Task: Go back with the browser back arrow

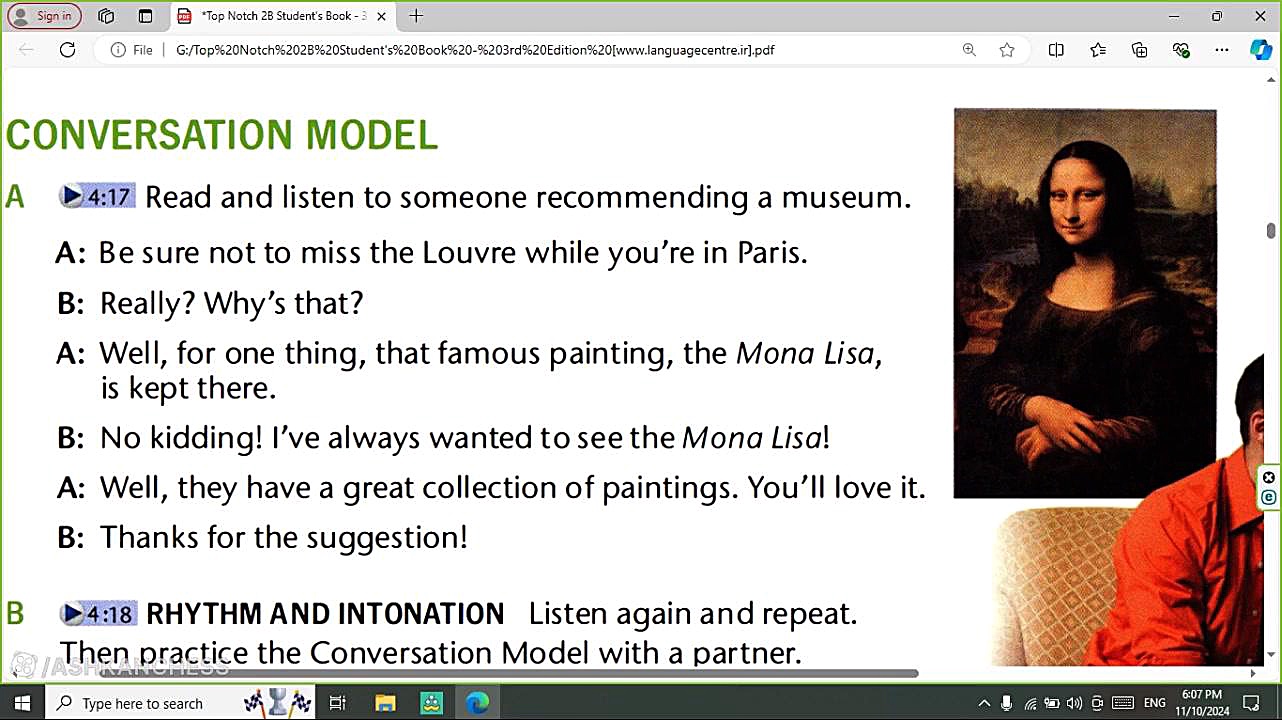Action: pos(27,50)
